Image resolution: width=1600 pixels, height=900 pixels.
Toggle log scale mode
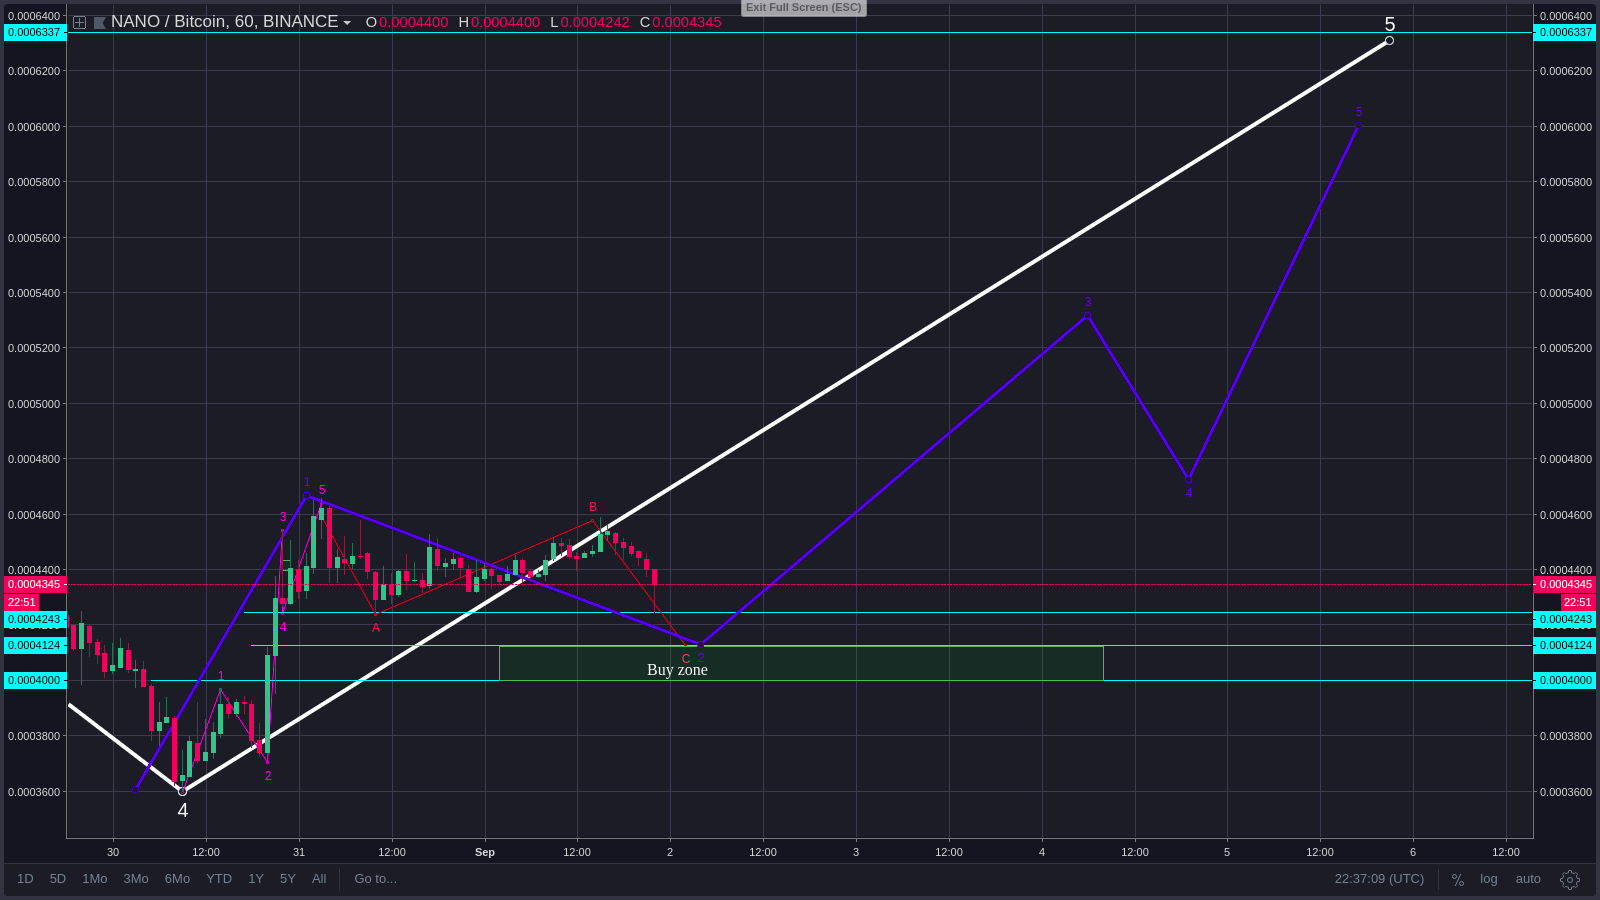point(1489,879)
